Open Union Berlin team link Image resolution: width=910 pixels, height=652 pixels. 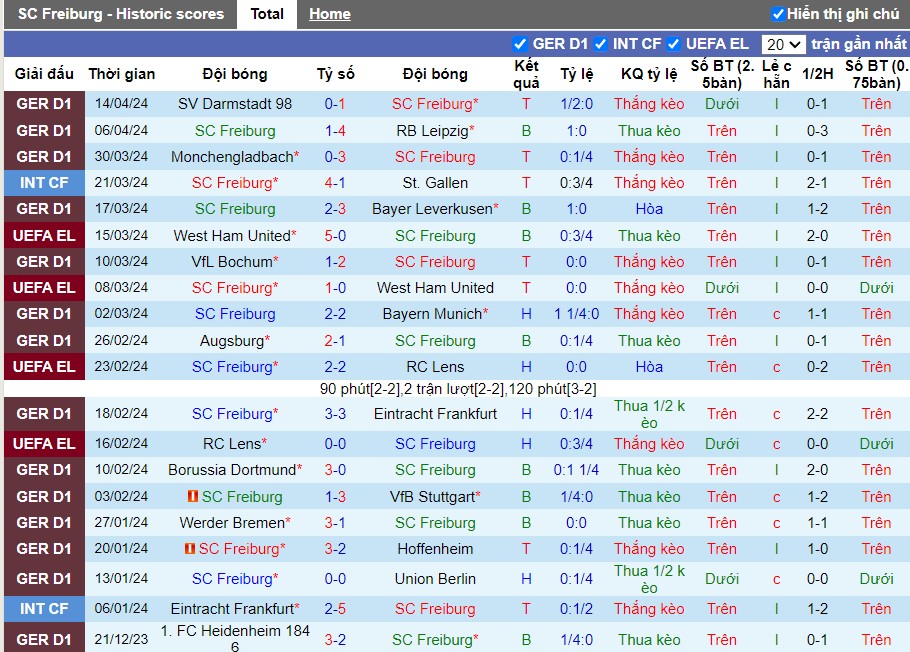[x=435, y=579]
